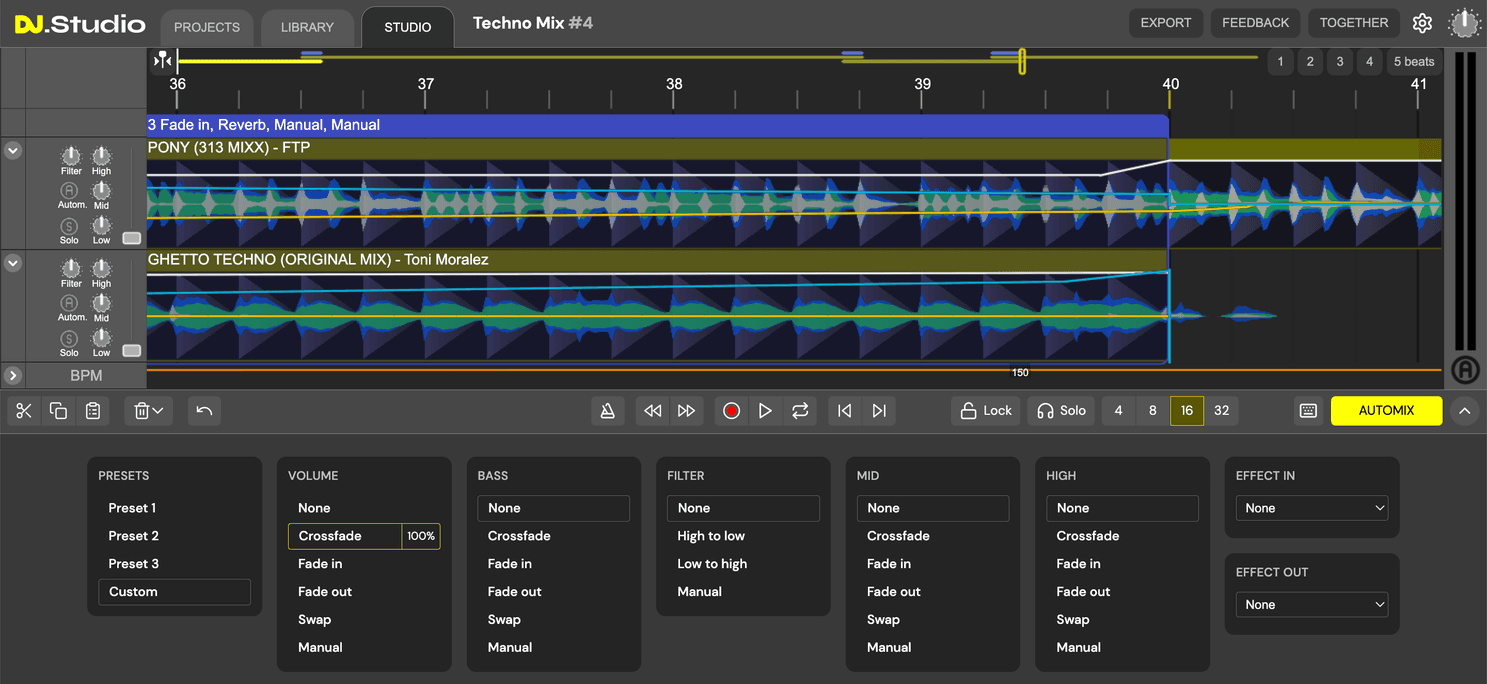Set zoom to 5 beats

1414,62
